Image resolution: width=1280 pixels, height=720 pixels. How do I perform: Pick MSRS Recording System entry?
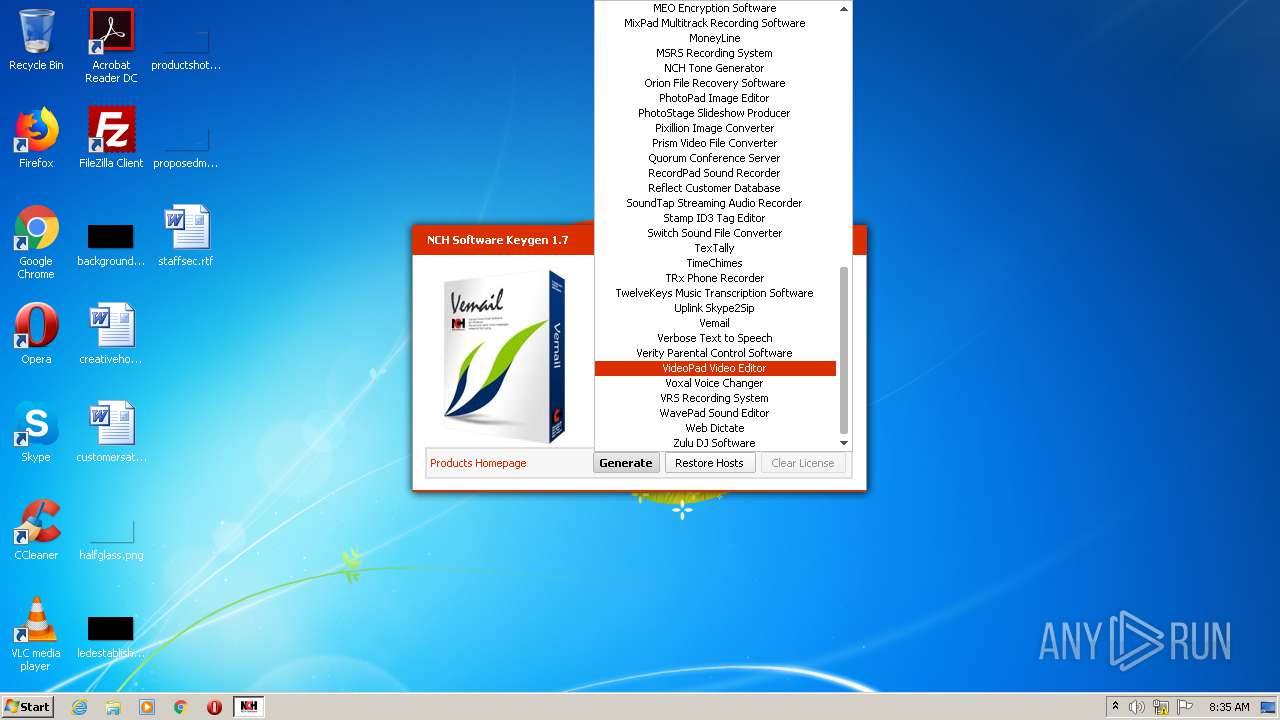[x=715, y=53]
